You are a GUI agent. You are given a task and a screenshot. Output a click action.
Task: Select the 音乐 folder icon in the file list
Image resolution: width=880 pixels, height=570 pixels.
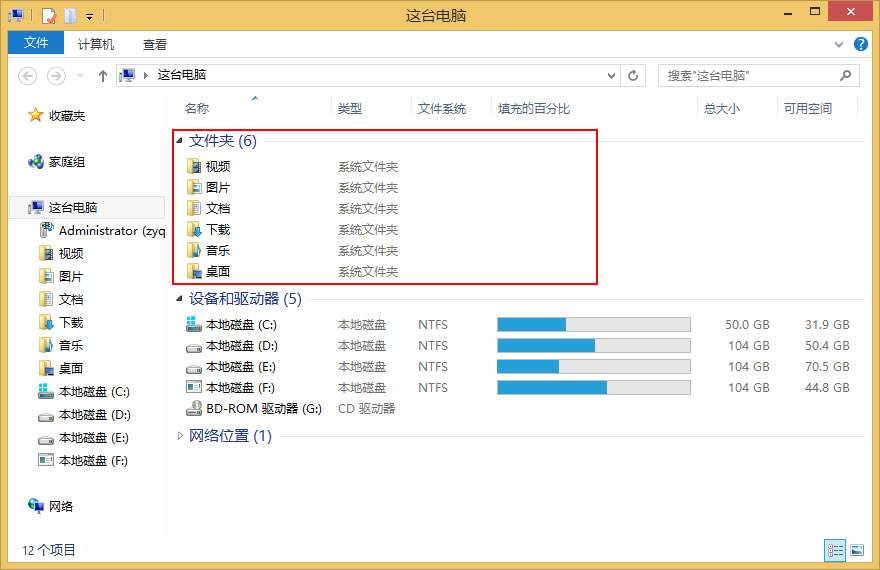[194, 250]
